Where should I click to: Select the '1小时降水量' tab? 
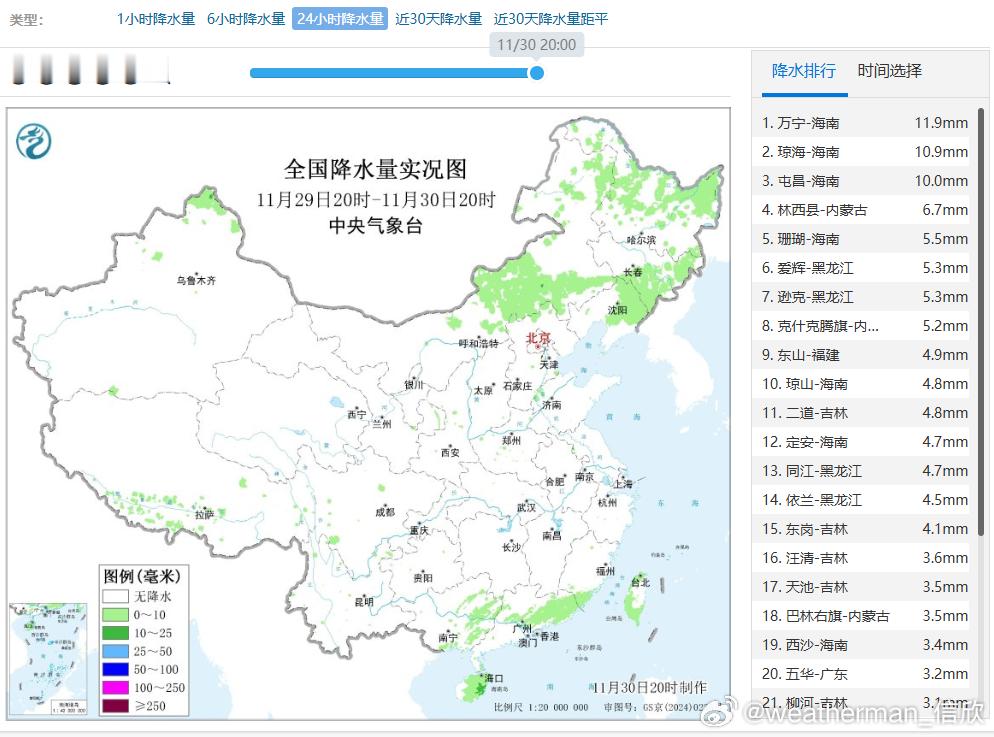click(x=156, y=17)
